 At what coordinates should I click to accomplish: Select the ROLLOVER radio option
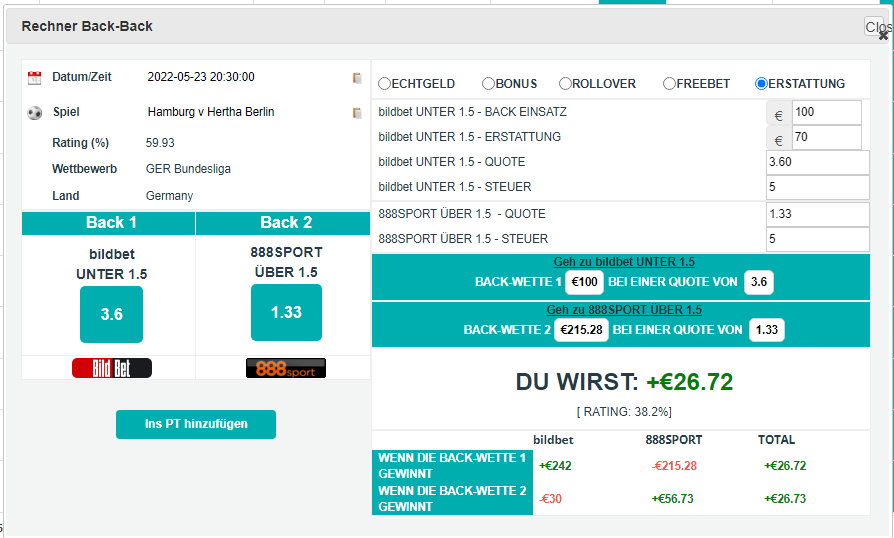click(x=565, y=84)
